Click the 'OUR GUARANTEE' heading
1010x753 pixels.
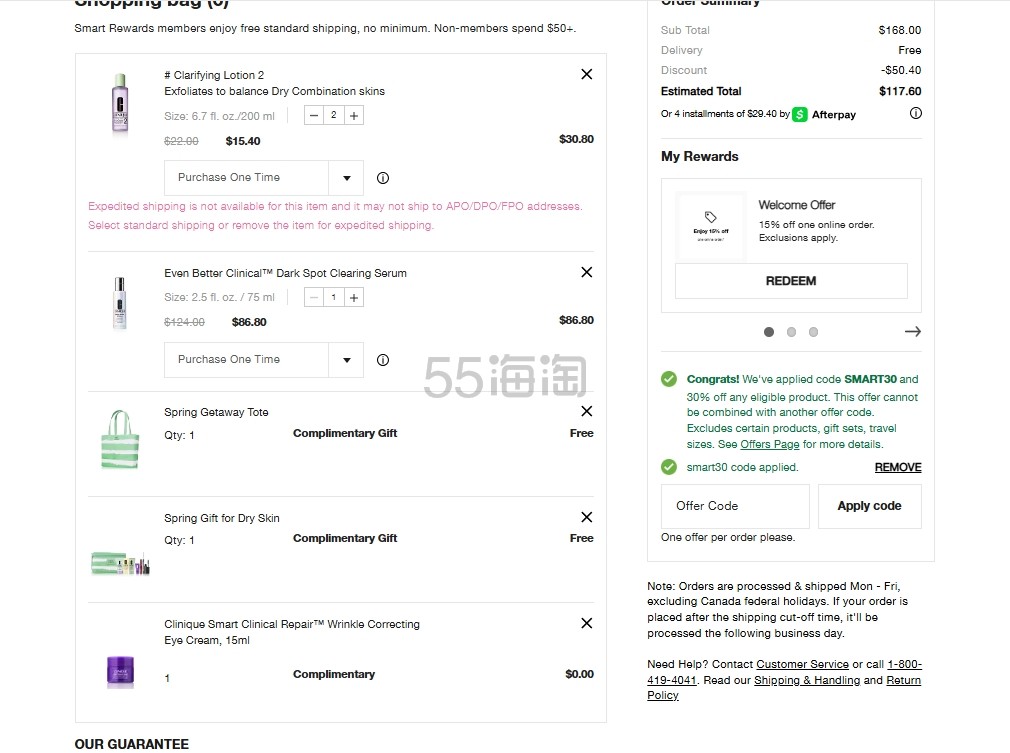(131, 744)
